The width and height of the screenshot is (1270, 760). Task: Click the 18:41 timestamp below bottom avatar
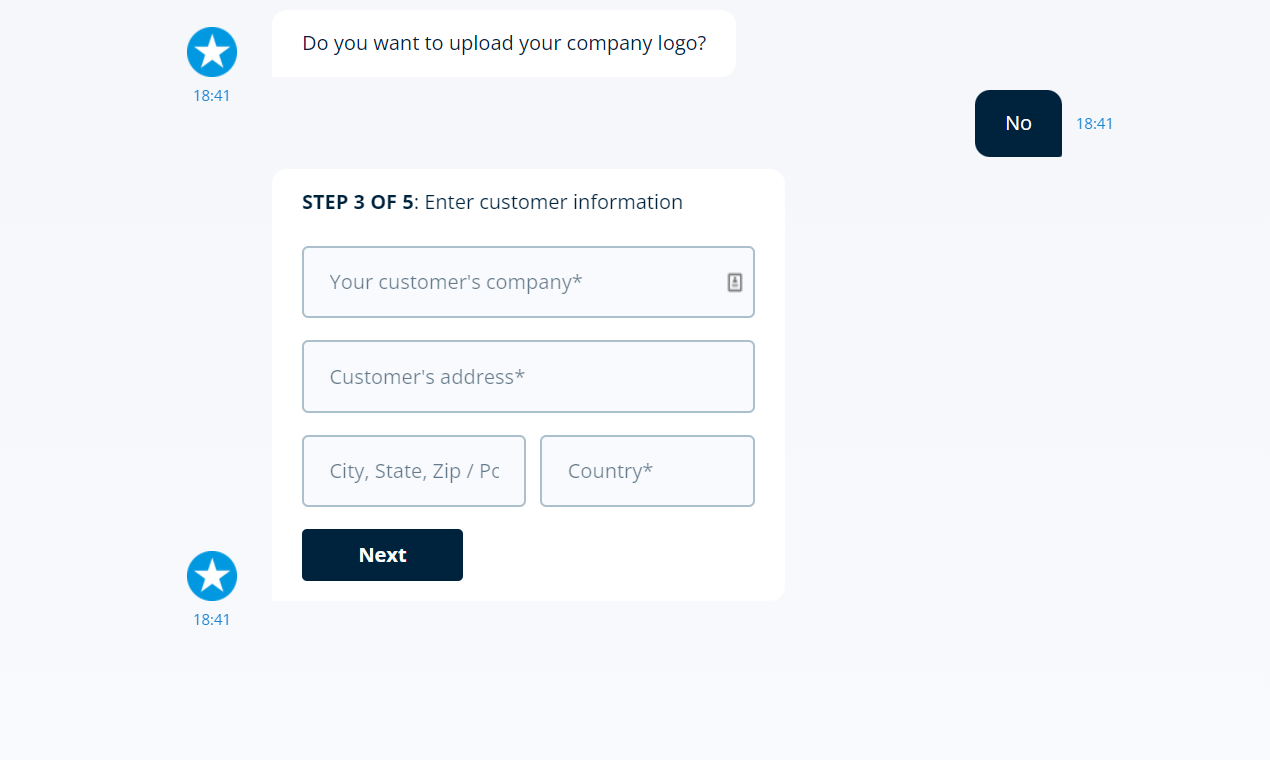[x=212, y=619]
